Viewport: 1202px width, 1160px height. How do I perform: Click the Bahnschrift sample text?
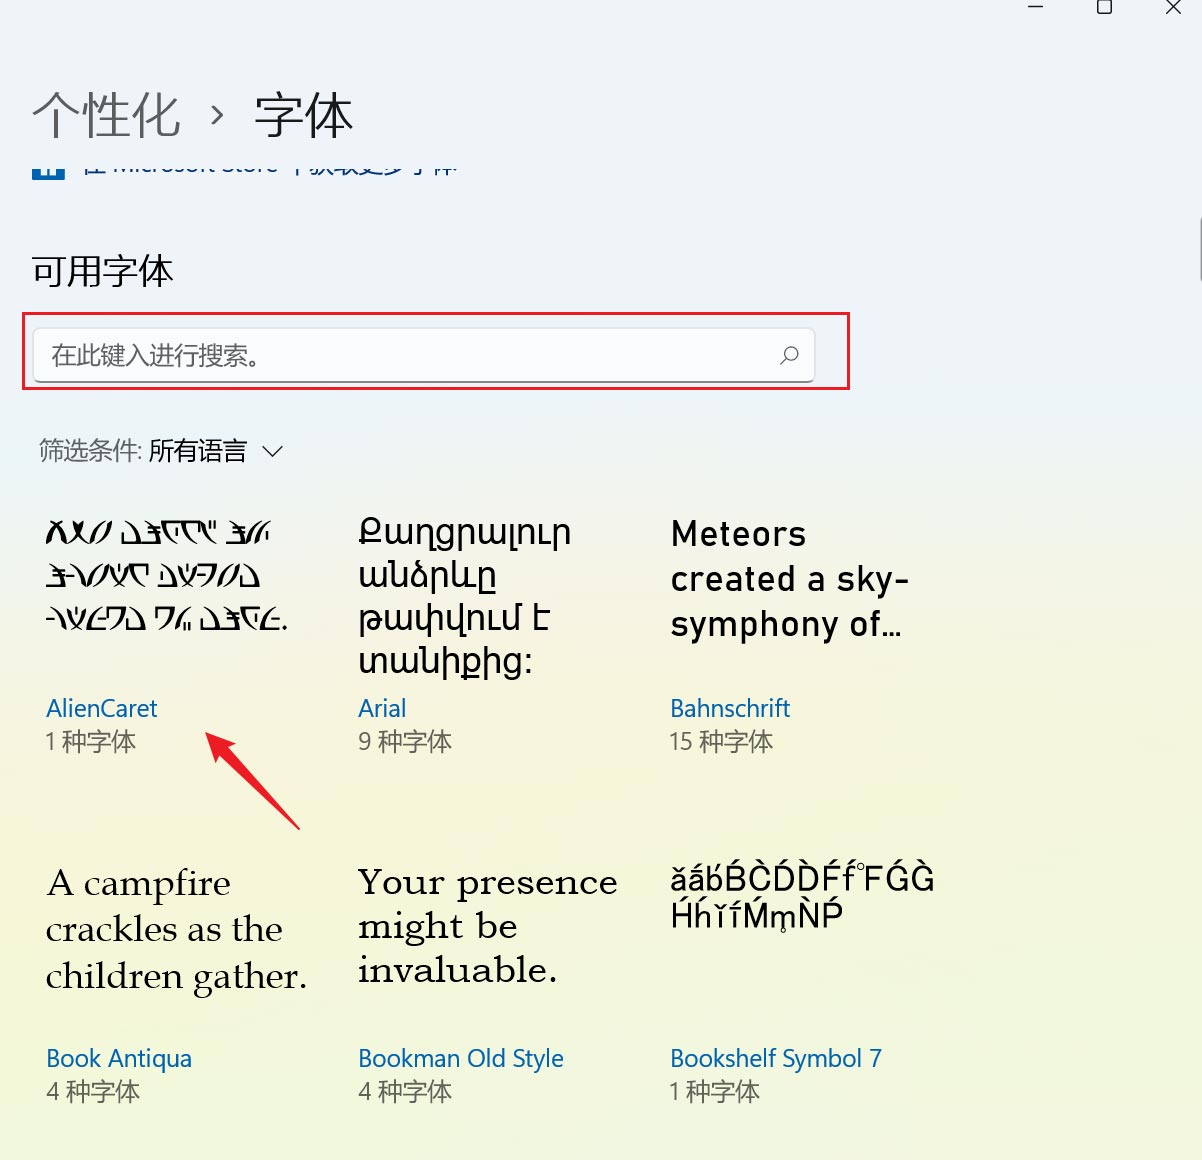789,580
